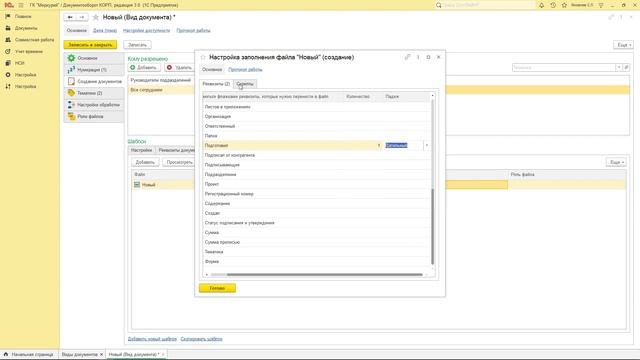The image size is (640, 360).
Task: Select the Ответственный row
Action: coord(316,126)
